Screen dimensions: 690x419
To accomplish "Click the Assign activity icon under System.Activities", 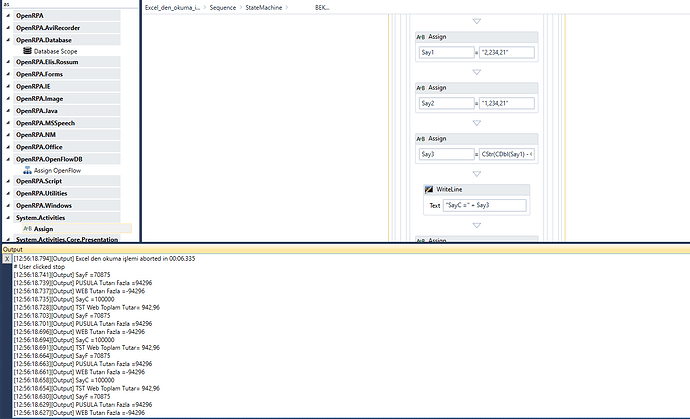I will (x=27, y=228).
